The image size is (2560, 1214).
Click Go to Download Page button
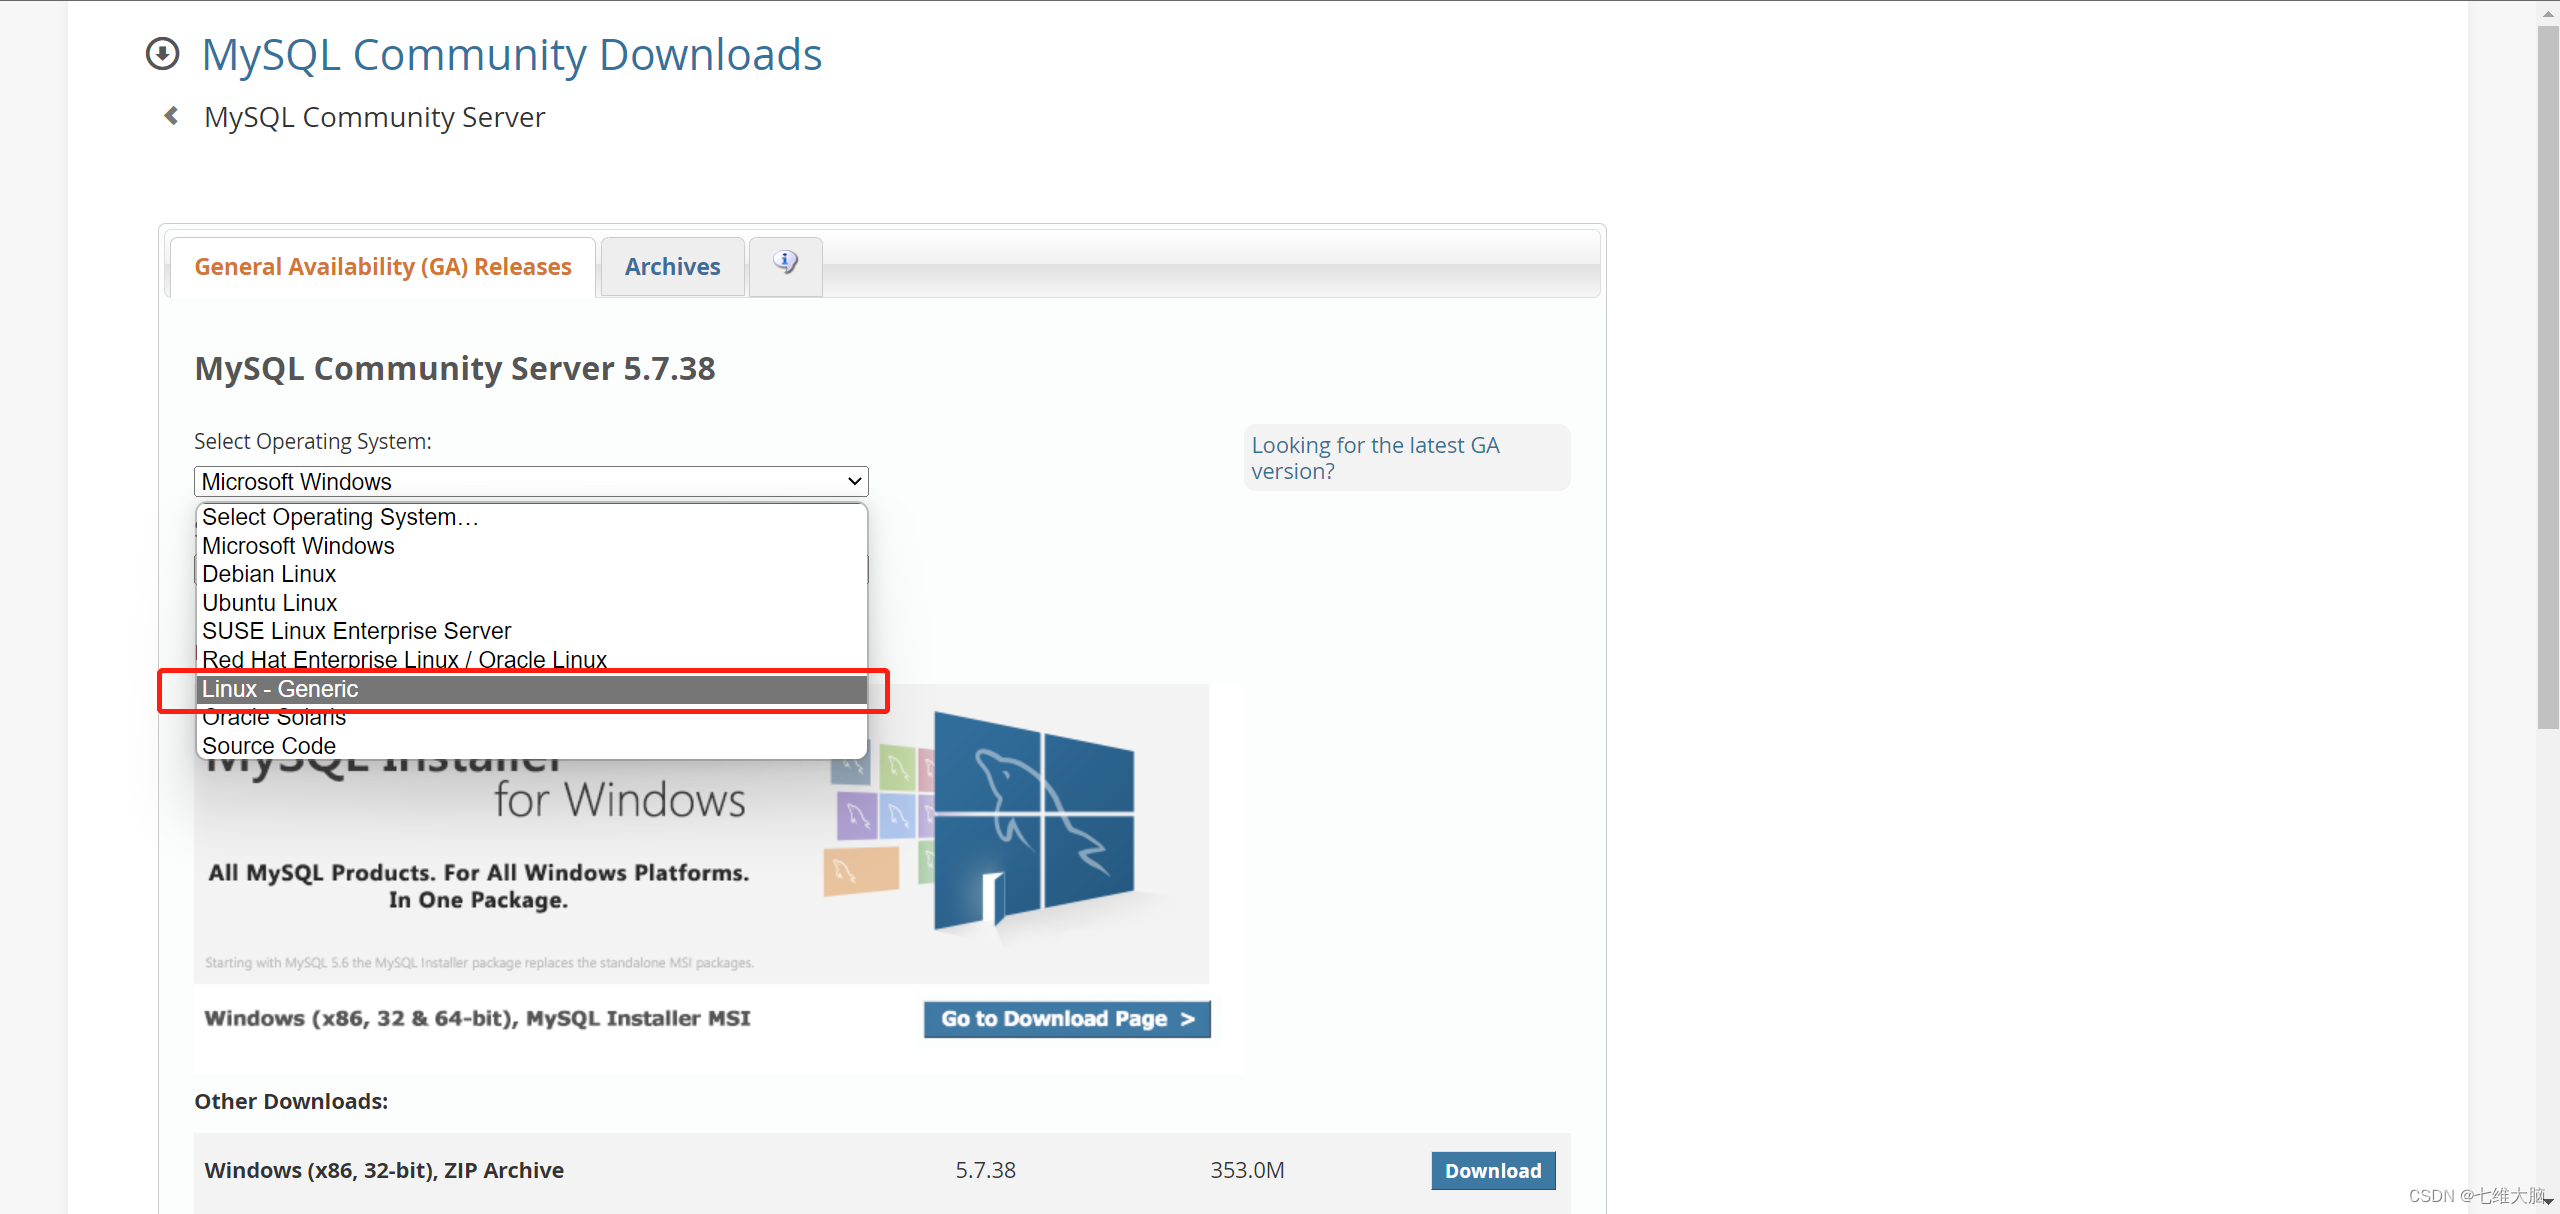1067,1019
